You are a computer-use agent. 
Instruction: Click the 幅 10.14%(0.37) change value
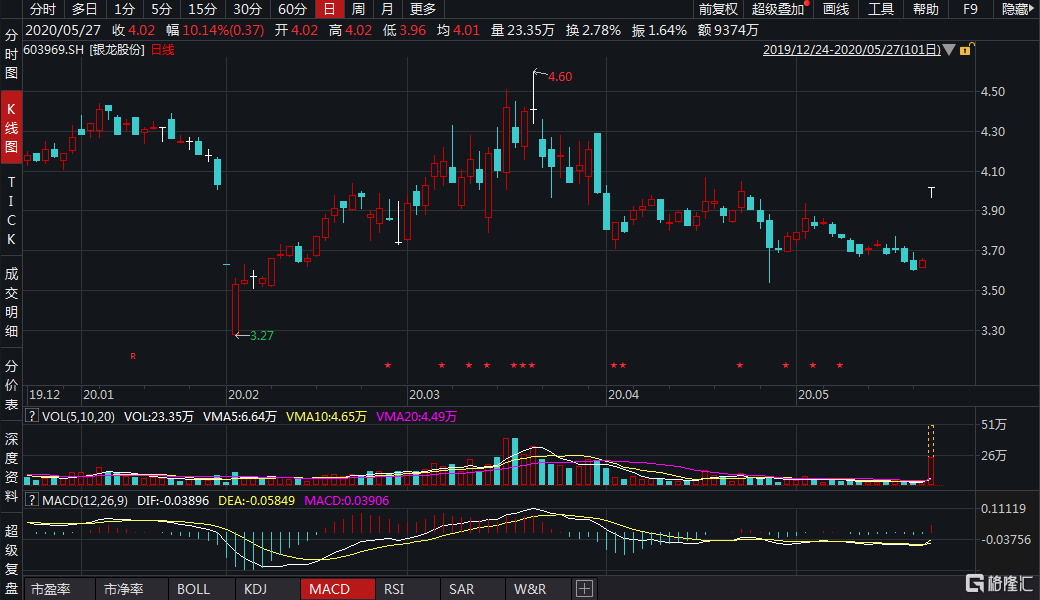click(215, 30)
